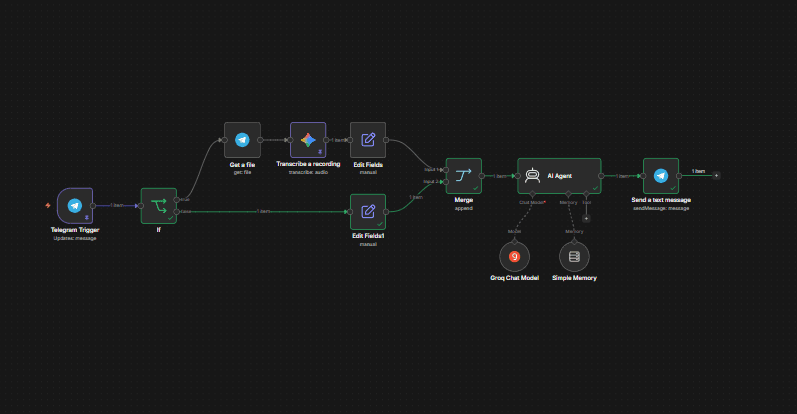This screenshot has width=797, height=414.
Task: Click the AI Agent output handle
Action: tap(601, 176)
